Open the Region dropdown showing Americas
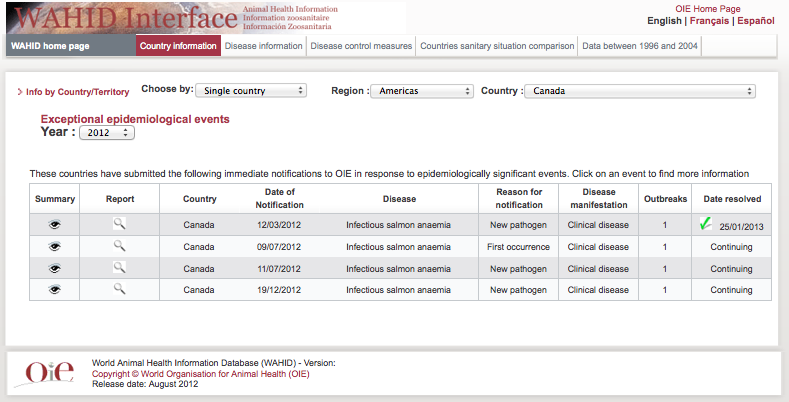The height and width of the screenshot is (402, 789). [x=420, y=91]
